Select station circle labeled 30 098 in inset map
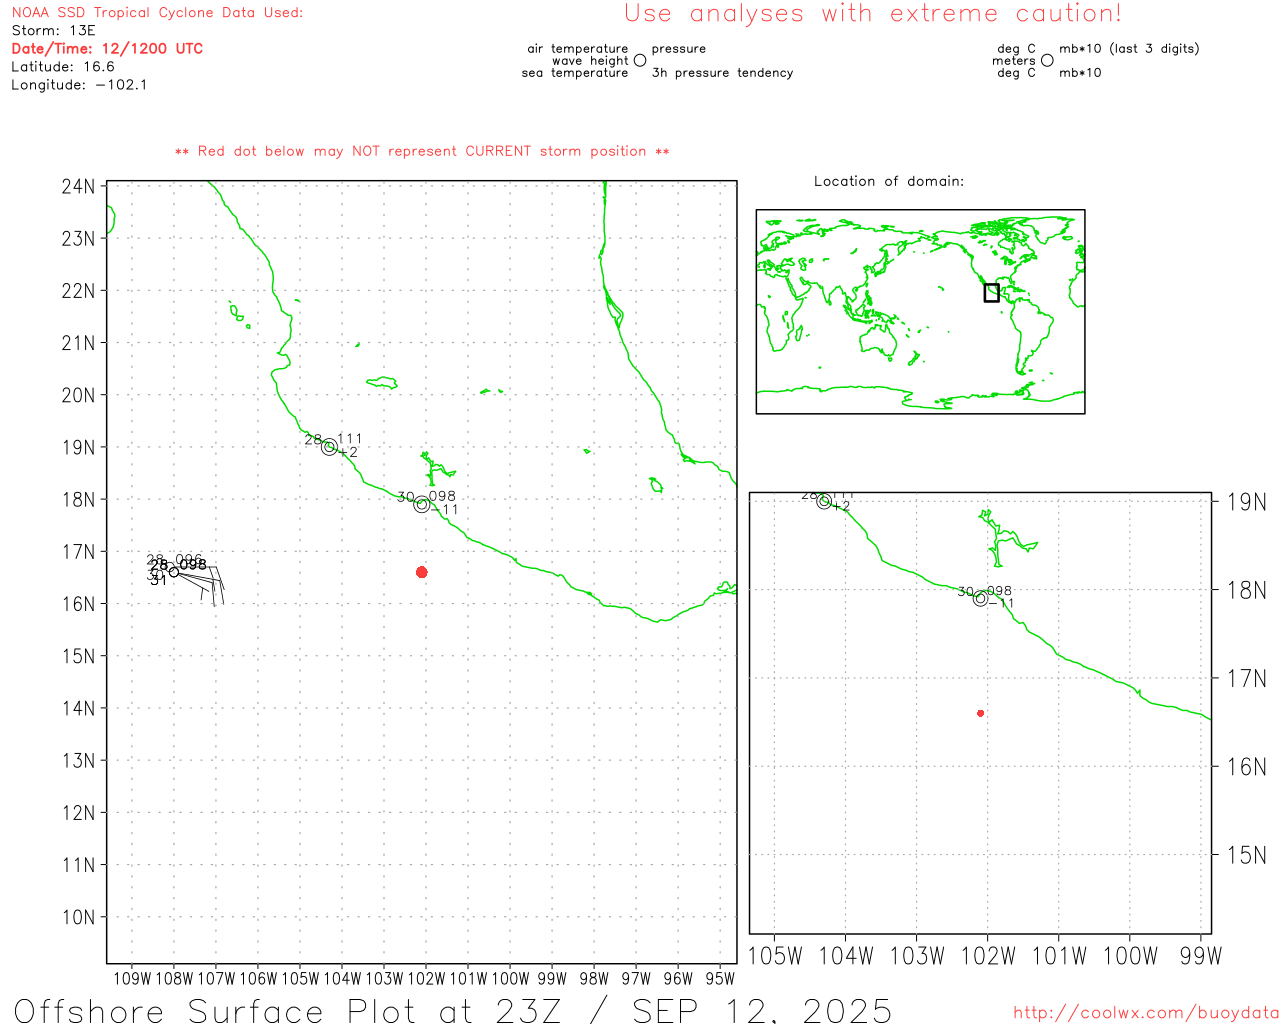 tap(980, 598)
